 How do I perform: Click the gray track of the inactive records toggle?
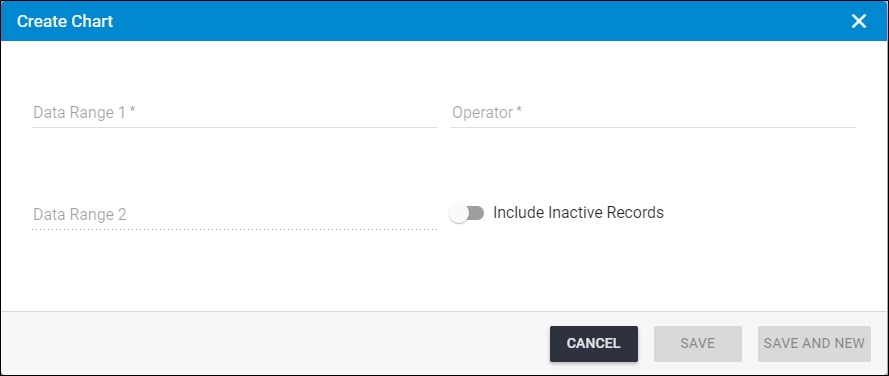point(477,213)
